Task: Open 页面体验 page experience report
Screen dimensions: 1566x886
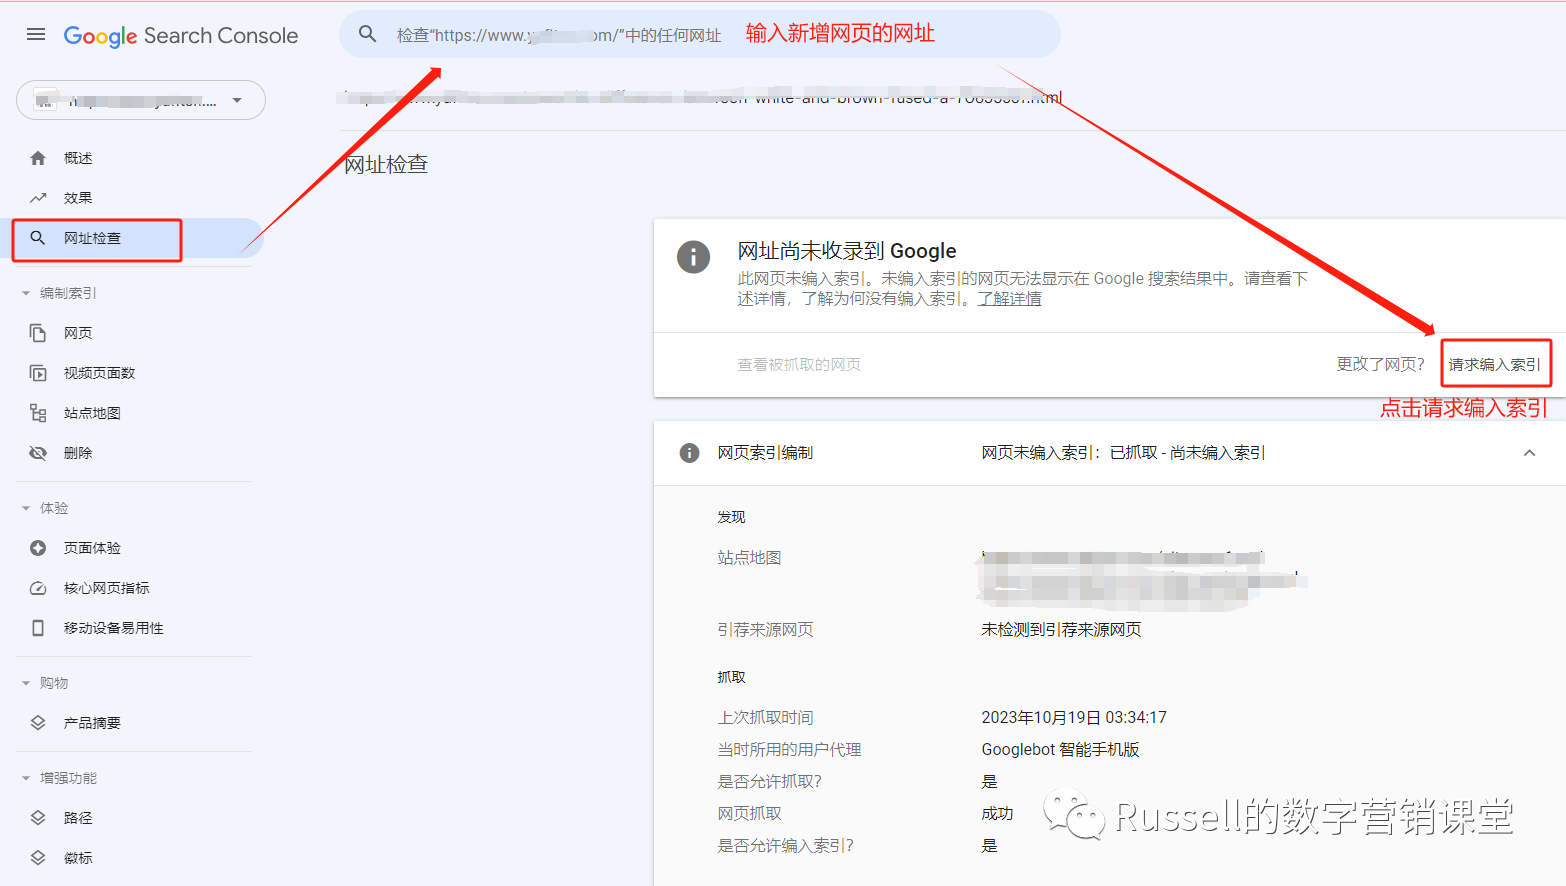Action: click(x=38, y=547)
